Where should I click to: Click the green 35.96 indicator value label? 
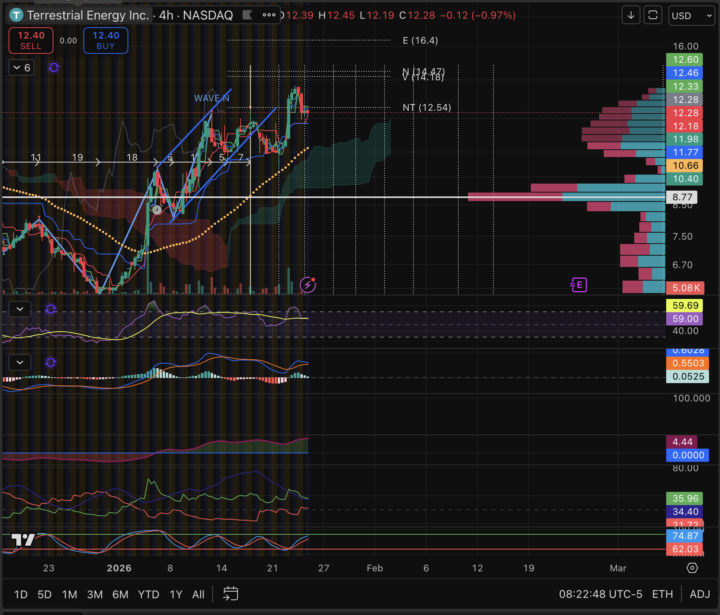click(x=685, y=499)
